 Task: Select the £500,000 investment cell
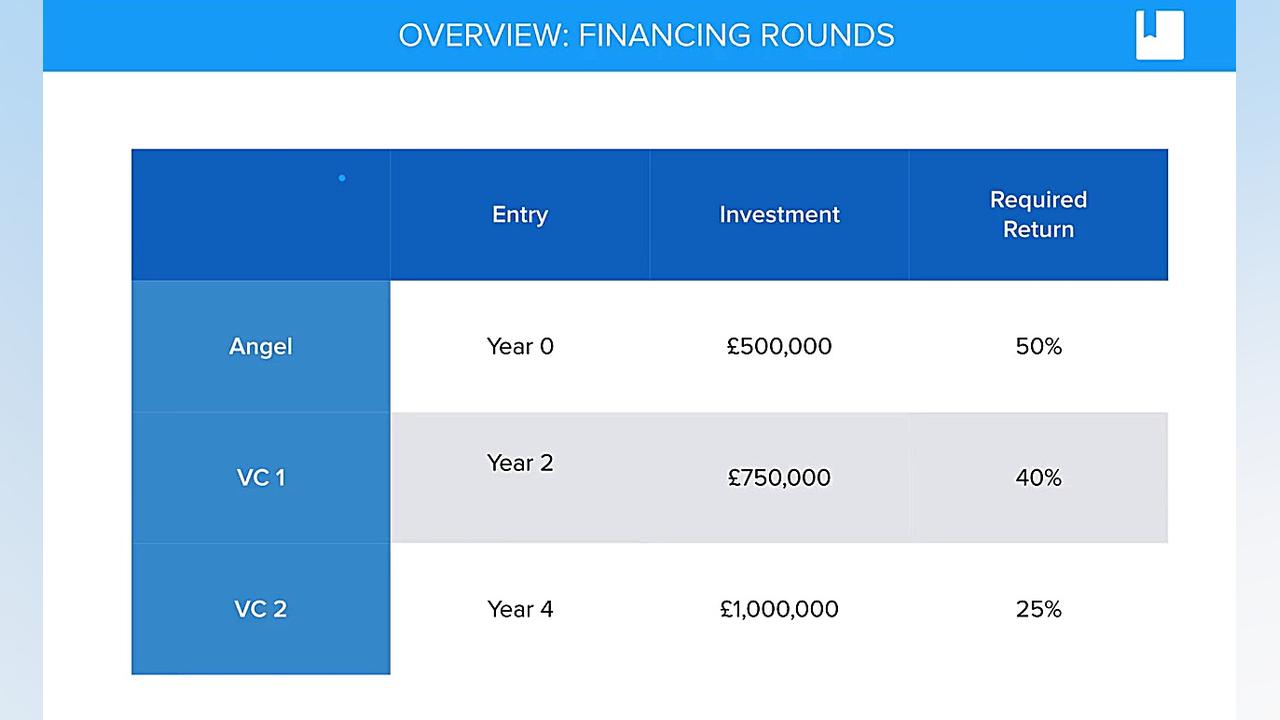779,346
